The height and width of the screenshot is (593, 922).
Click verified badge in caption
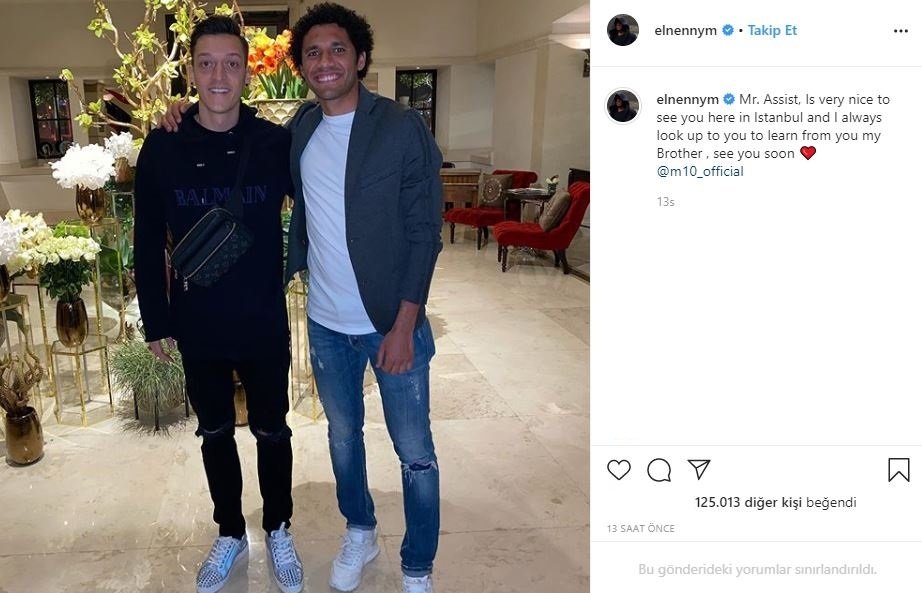coord(729,99)
